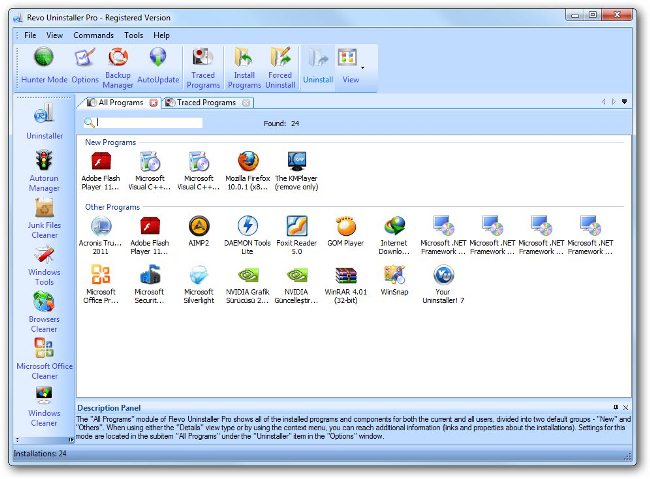Viewport: 650px width, 479px height.
Task: Switch to Traced Programs tab
Action: pos(206,102)
